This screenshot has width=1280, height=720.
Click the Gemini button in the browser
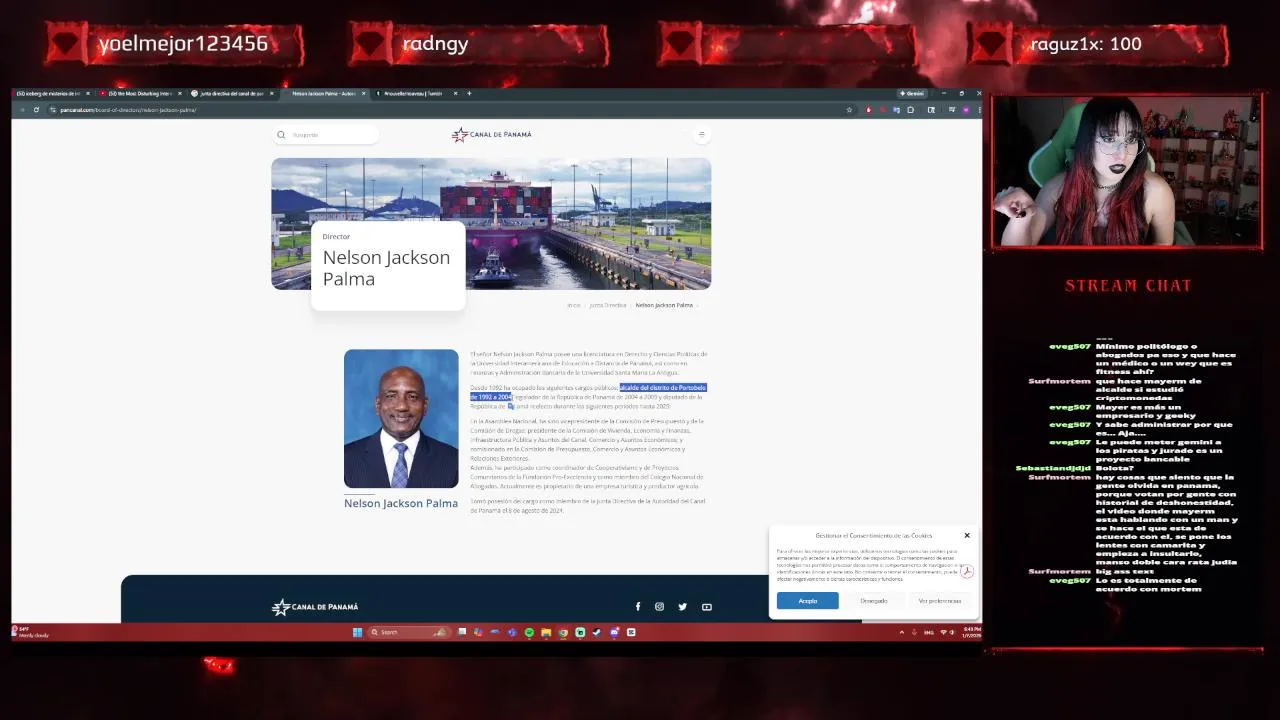912,93
